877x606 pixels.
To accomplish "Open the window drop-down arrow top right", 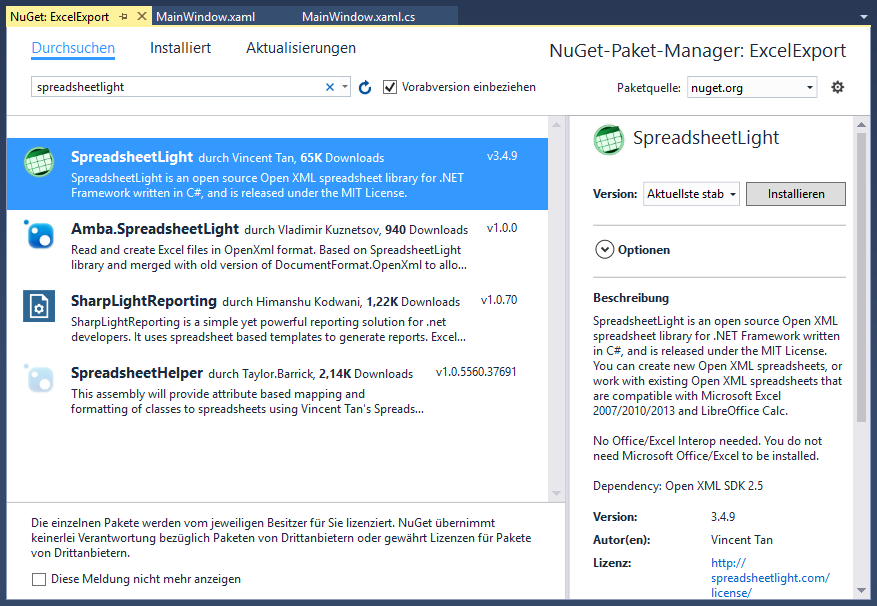I will pyautogui.click(x=862, y=16).
